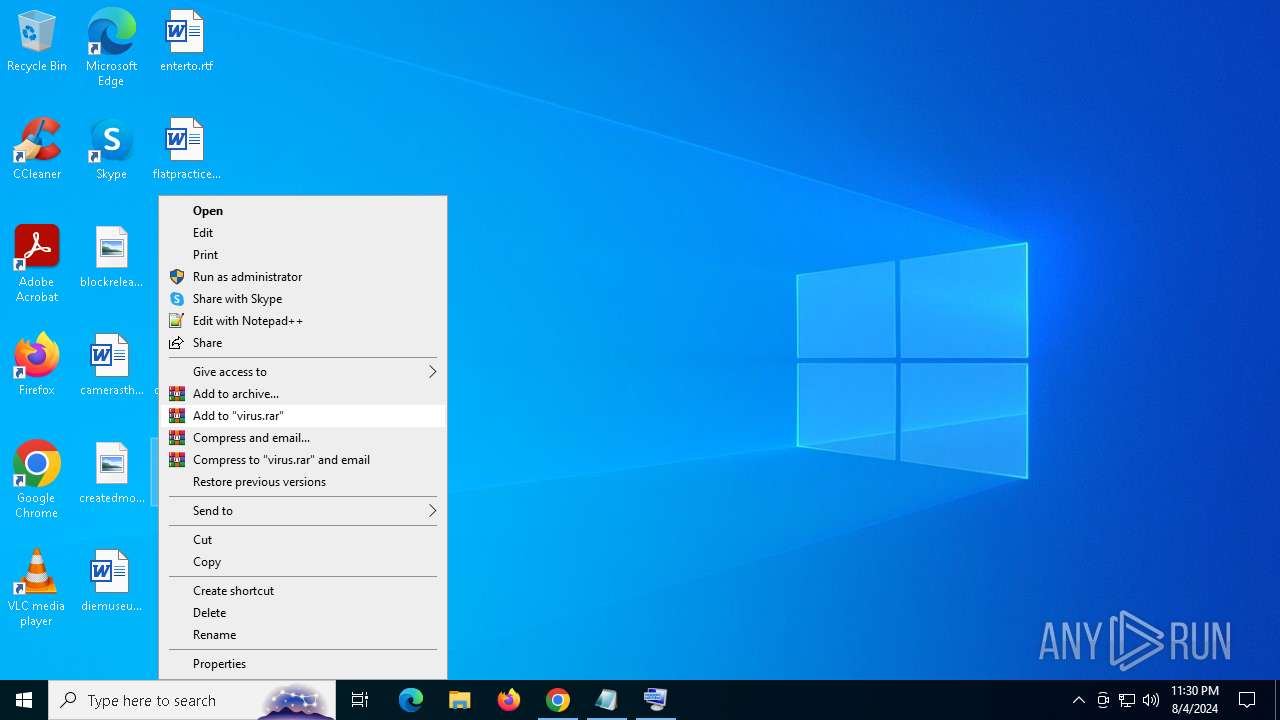Screen dimensions: 1280x720
Task: Open the Action Center notifications icon
Action: point(1247,700)
